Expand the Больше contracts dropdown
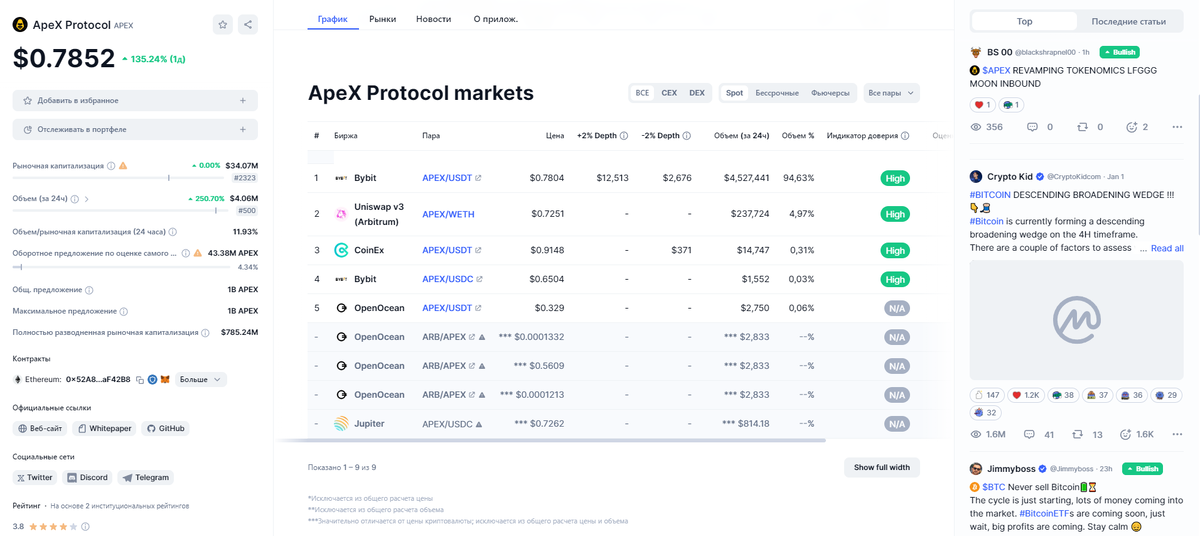 [x=201, y=380]
